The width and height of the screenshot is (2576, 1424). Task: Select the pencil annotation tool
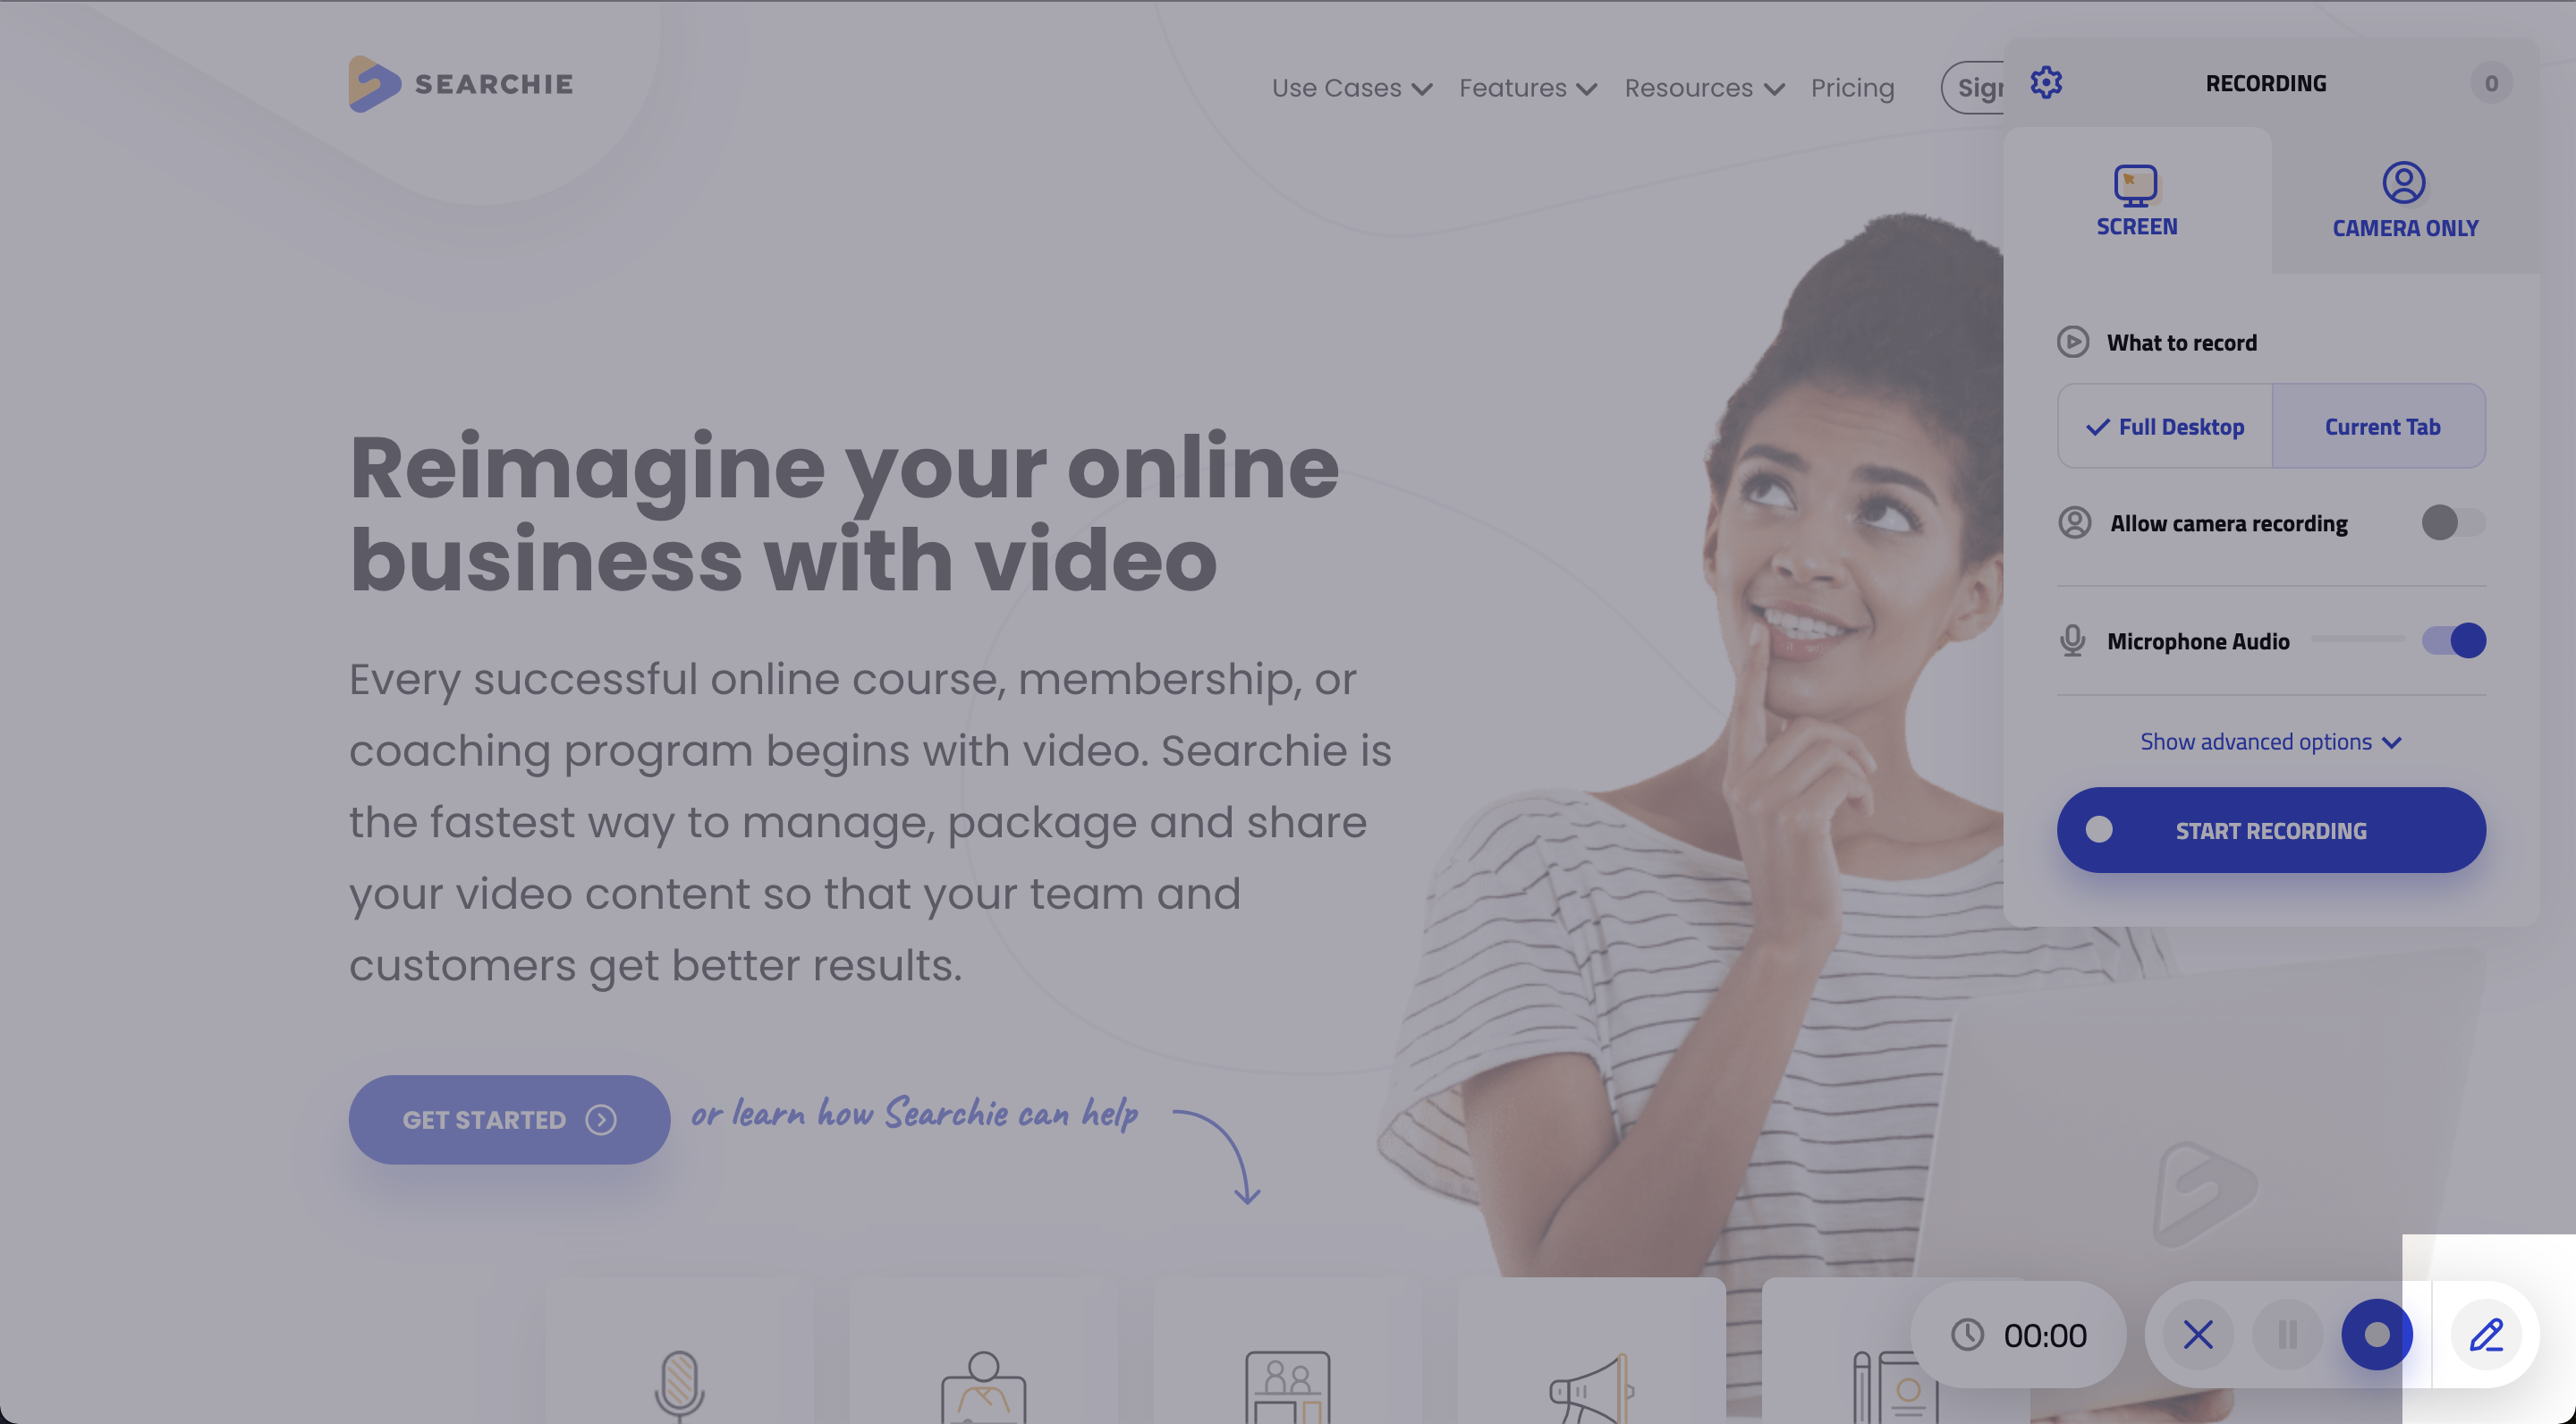2486,1334
